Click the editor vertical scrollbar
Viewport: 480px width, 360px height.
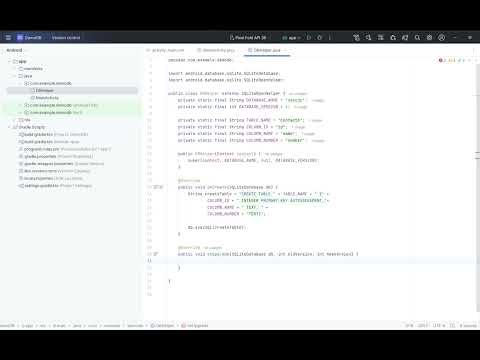[477, 187]
